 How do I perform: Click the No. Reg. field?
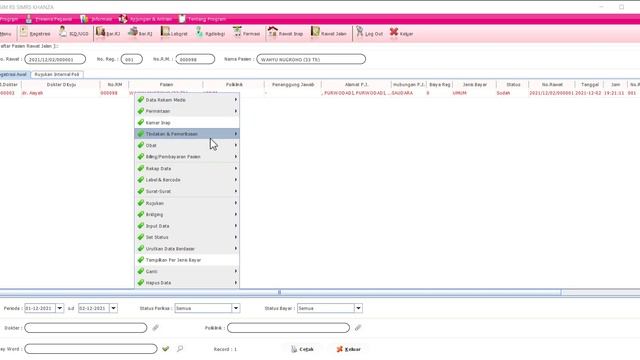(x=131, y=59)
